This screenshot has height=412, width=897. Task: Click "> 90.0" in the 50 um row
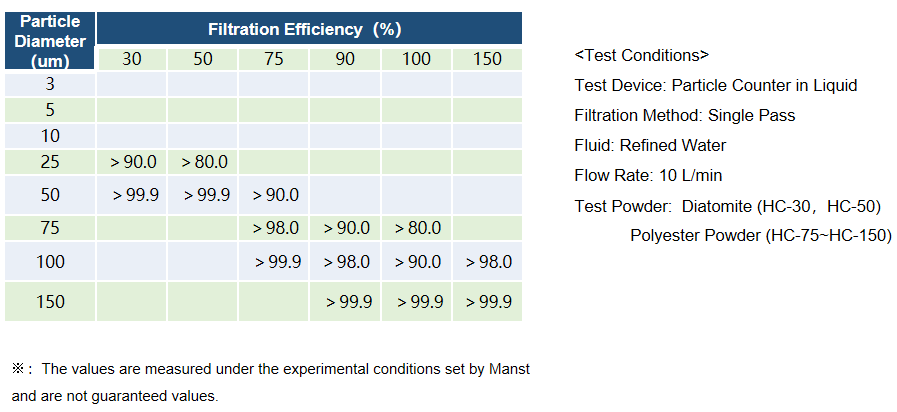(x=275, y=195)
